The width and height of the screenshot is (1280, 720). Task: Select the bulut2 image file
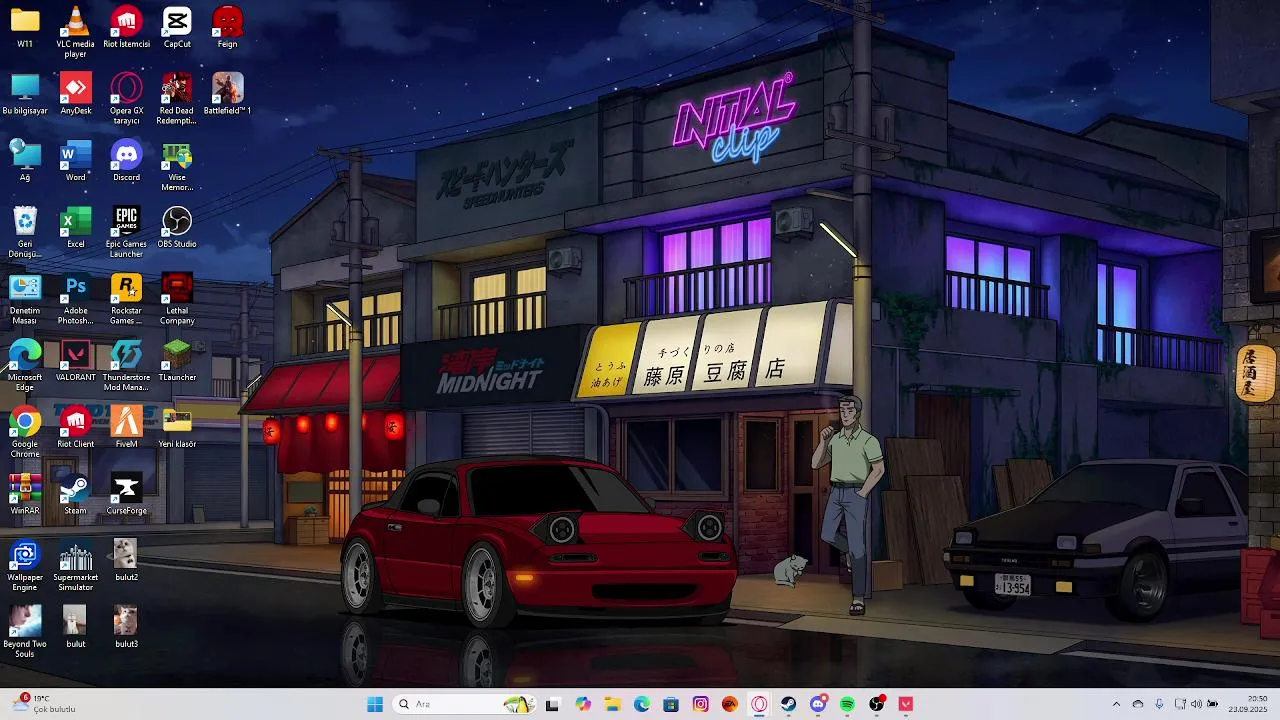(x=126, y=560)
